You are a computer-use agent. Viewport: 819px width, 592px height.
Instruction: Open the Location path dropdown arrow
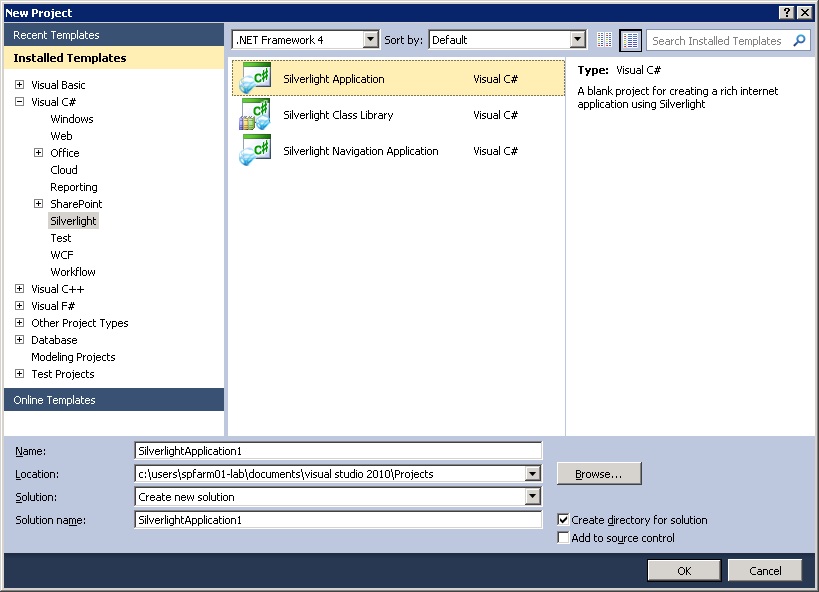coord(532,474)
